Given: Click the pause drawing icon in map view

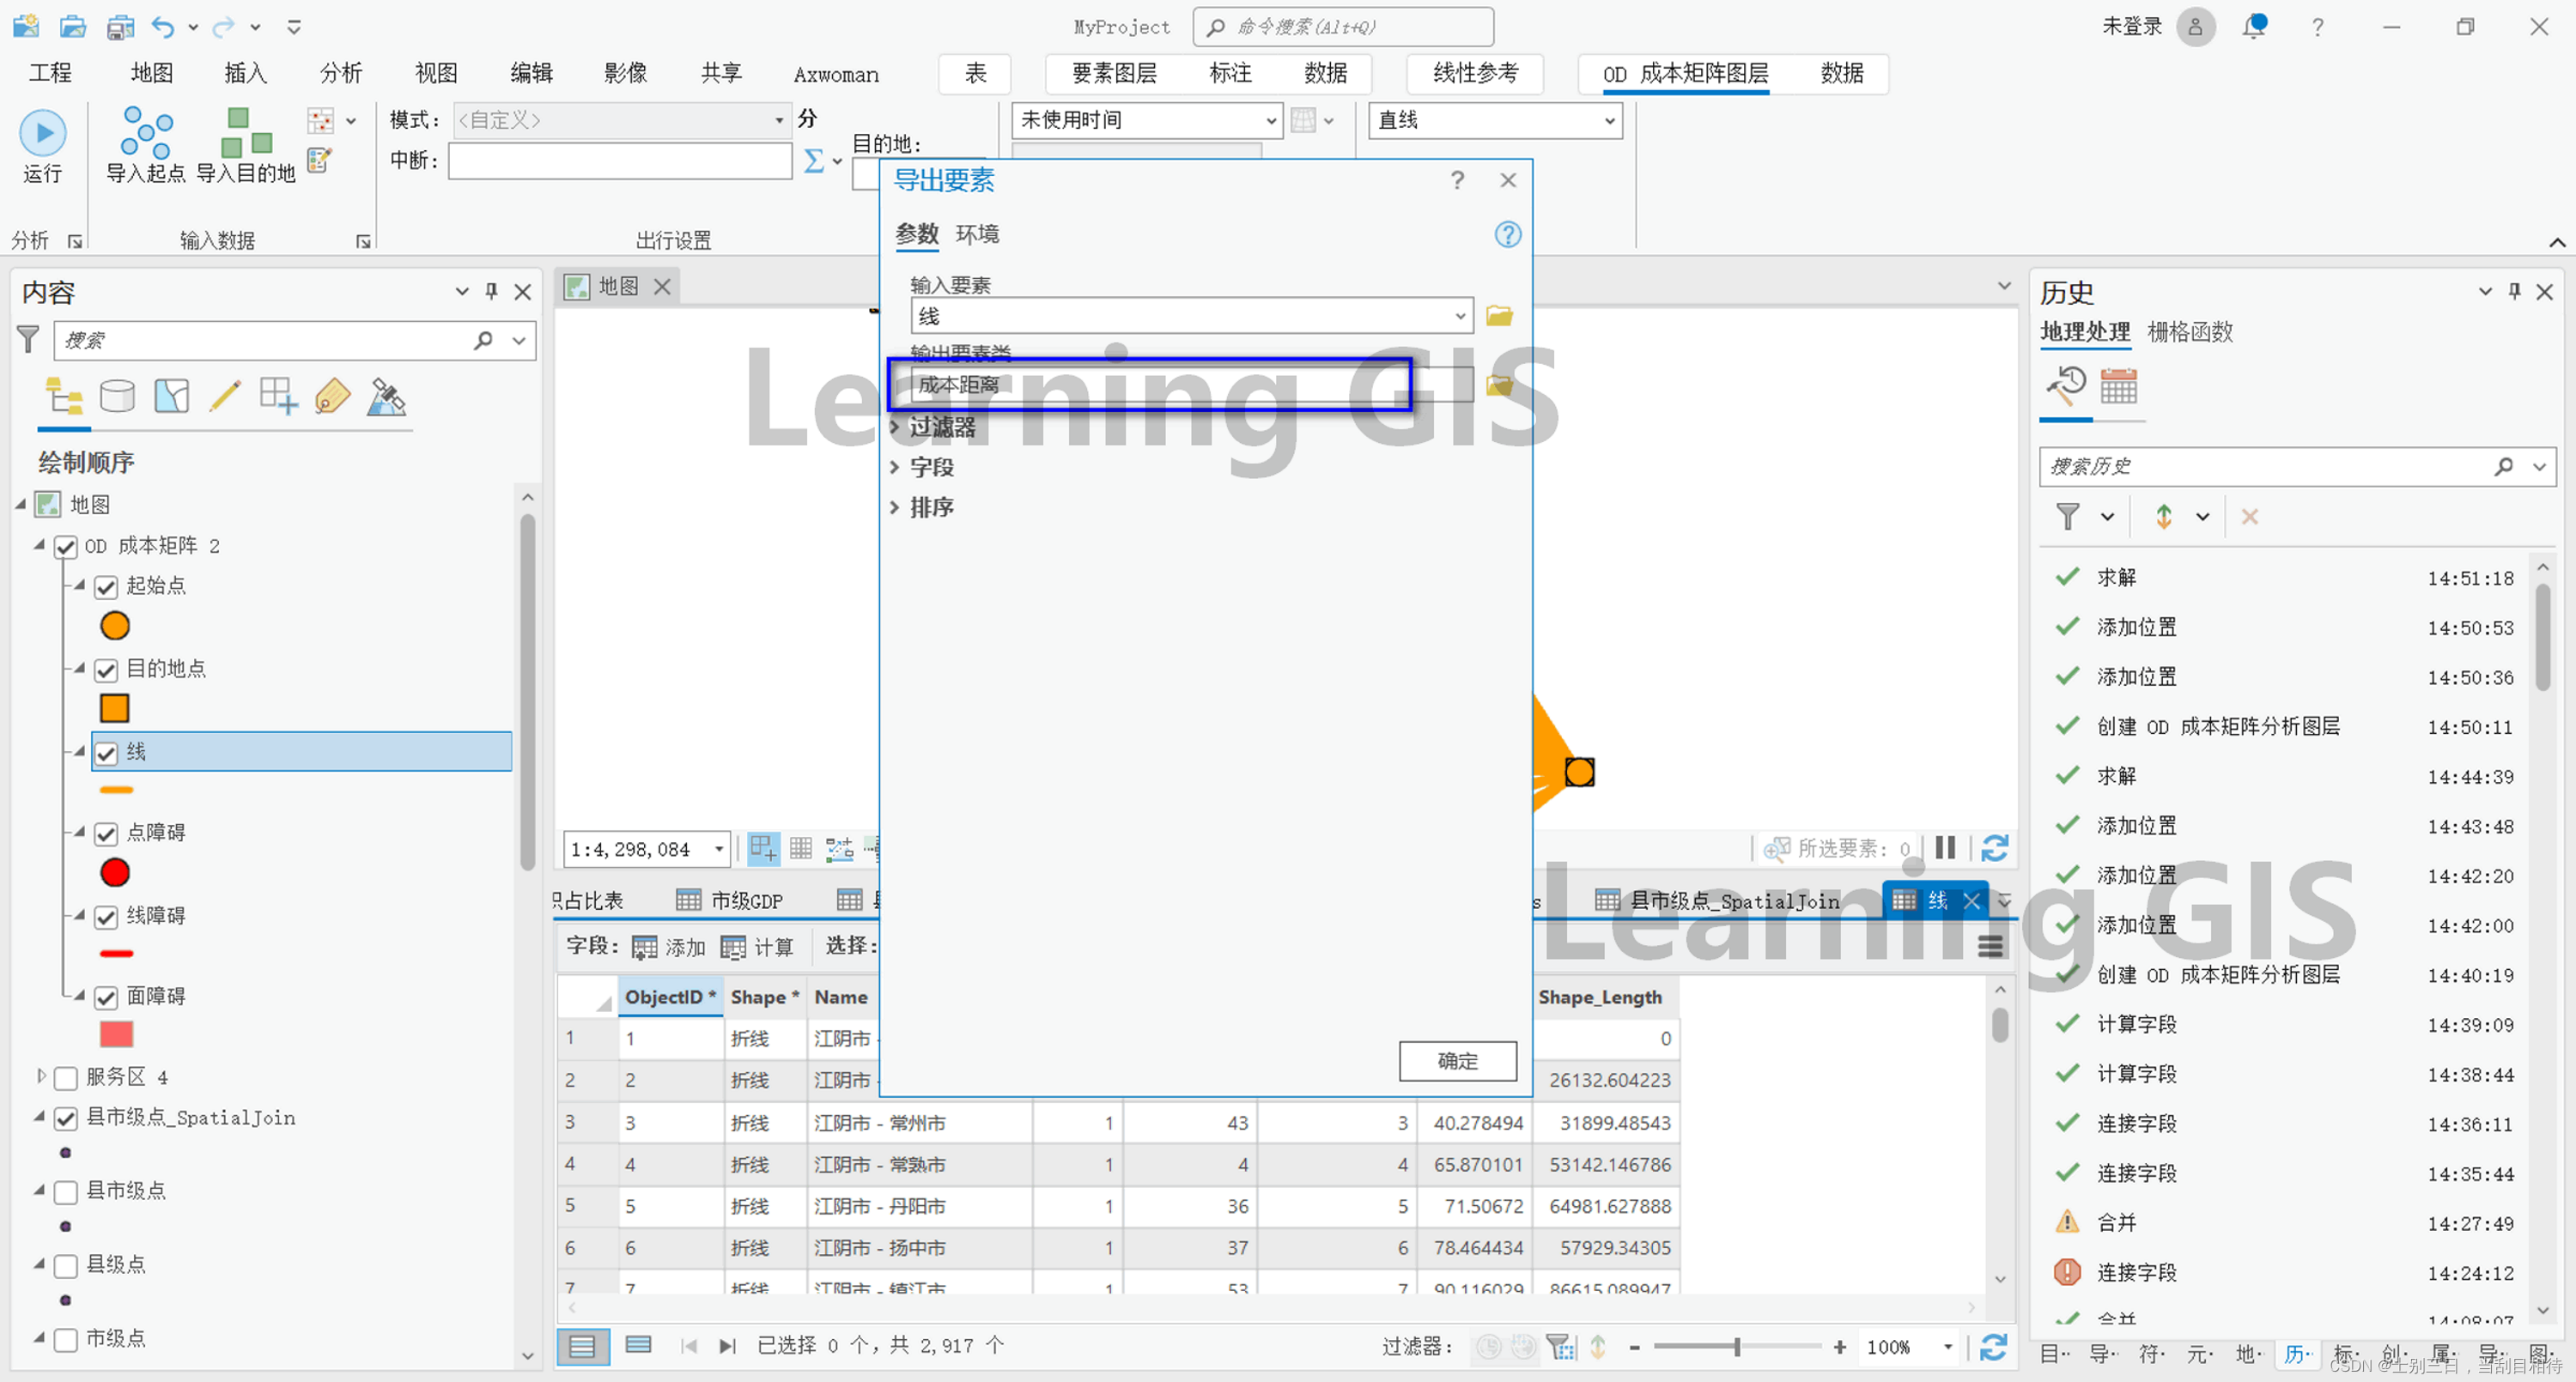Looking at the screenshot, I should [1946, 848].
